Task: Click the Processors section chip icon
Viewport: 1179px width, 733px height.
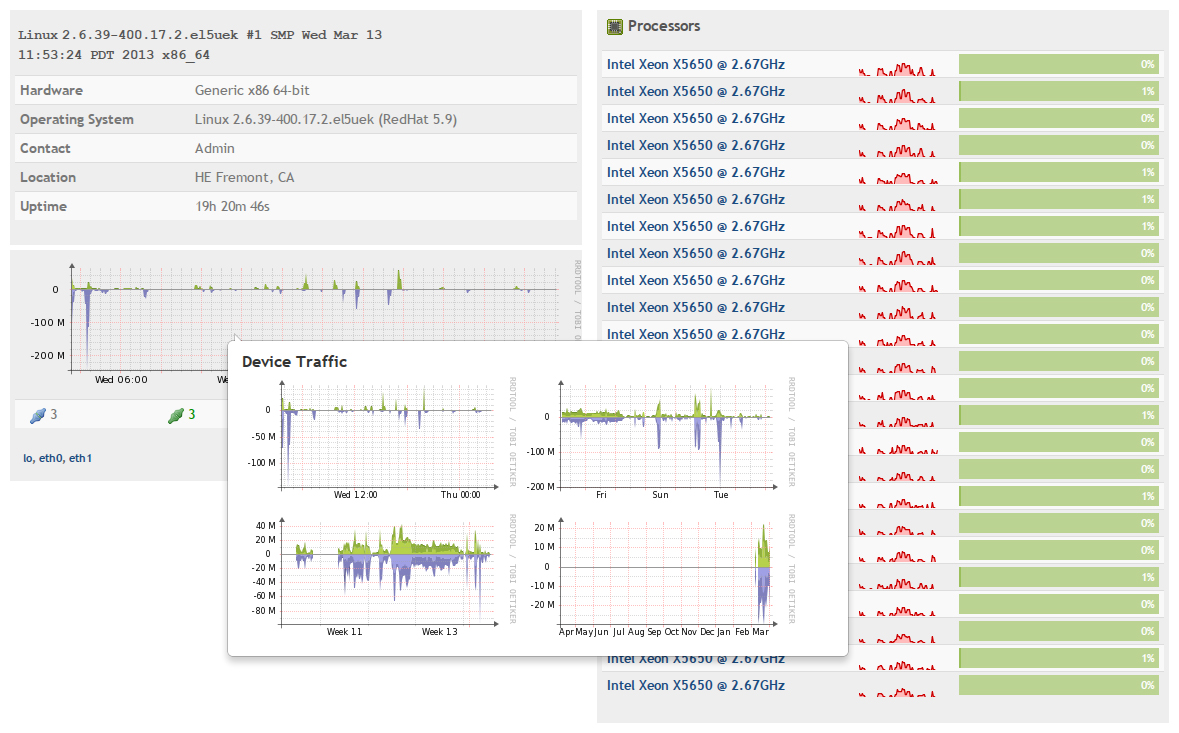Action: click(615, 26)
